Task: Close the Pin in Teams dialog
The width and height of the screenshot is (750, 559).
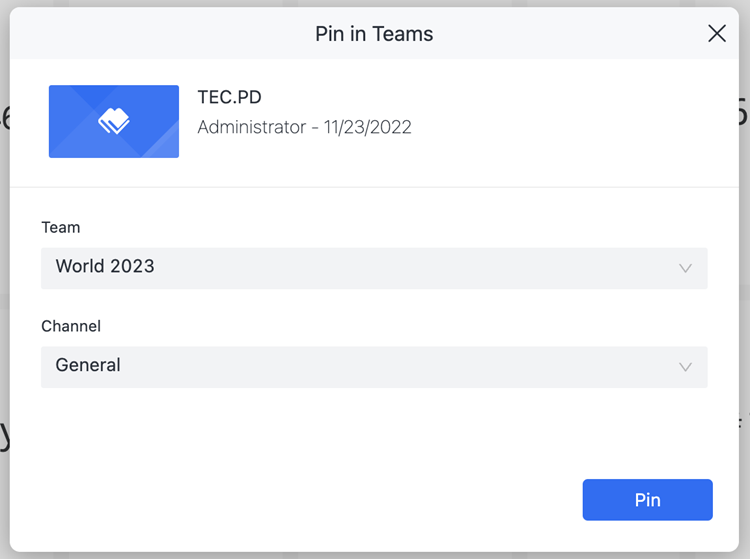Action: point(716,34)
